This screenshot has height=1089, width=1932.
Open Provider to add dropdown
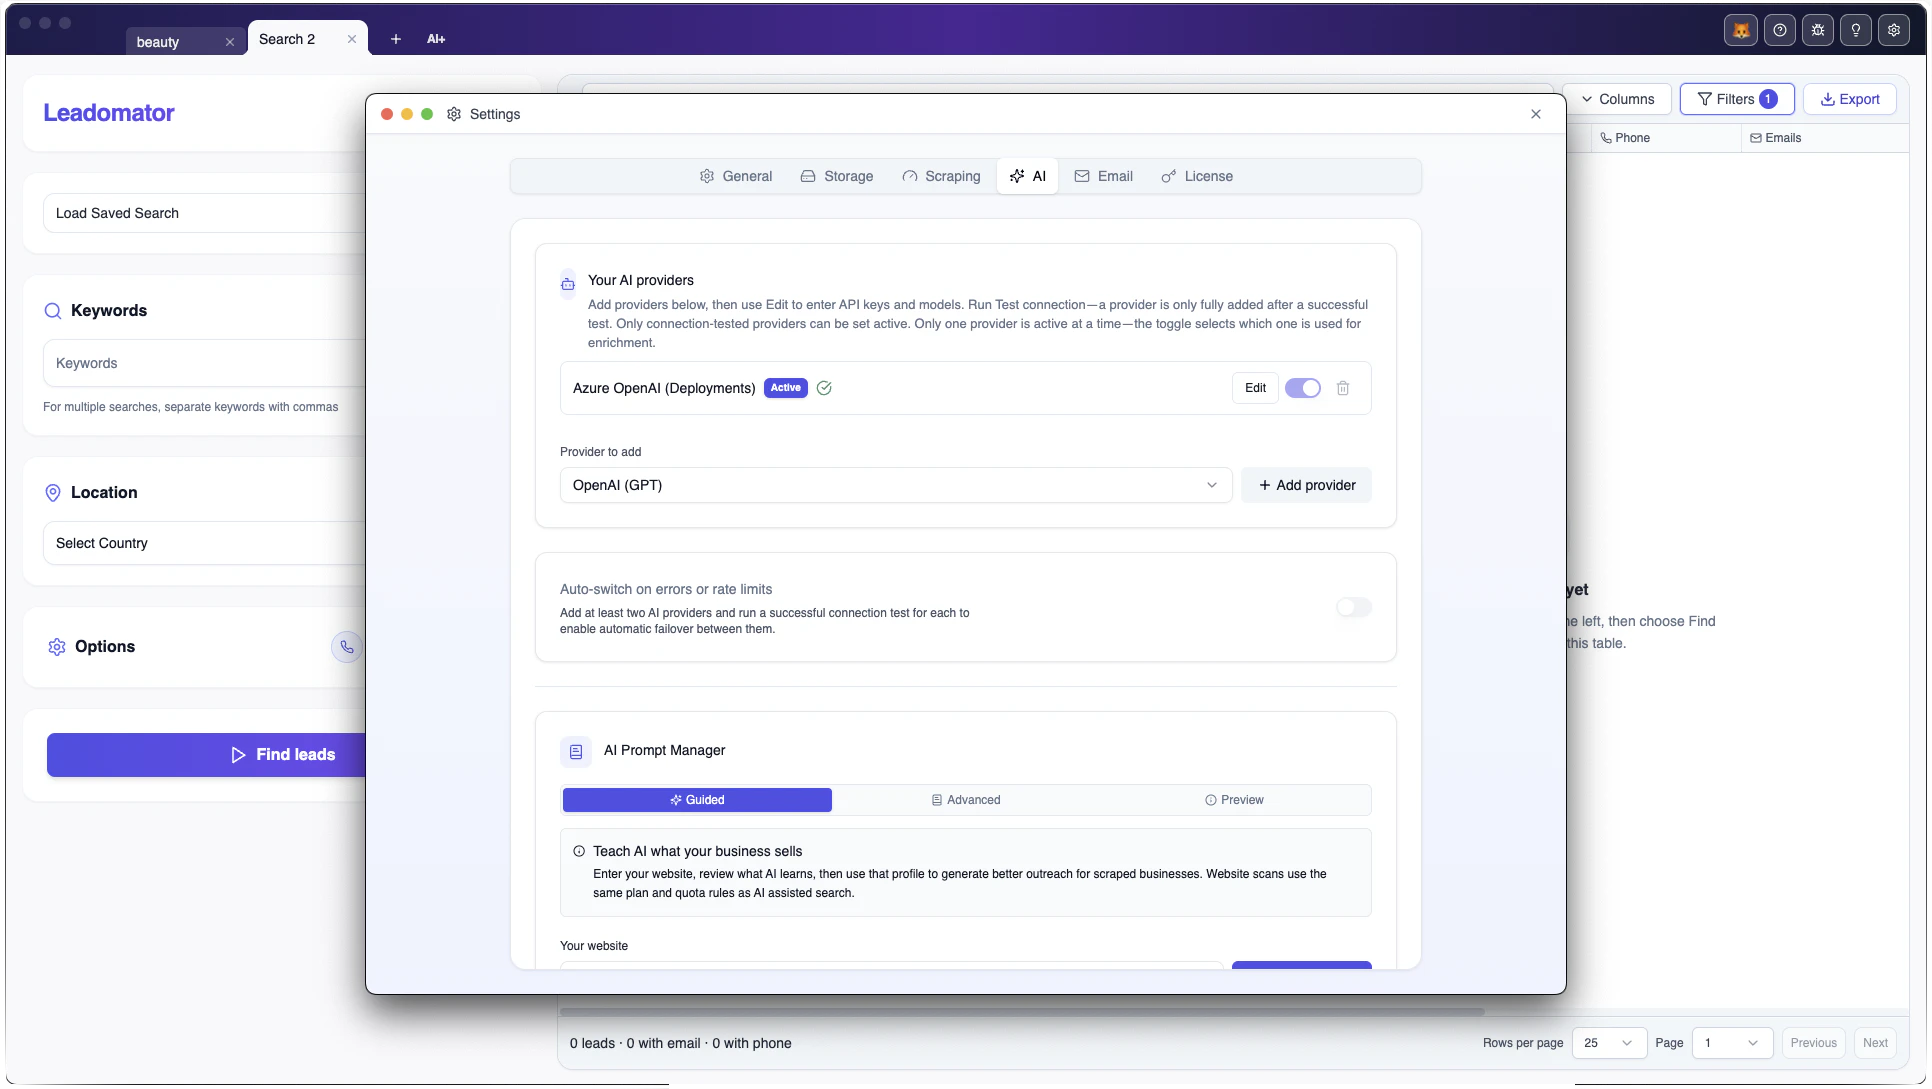tap(896, 485)
